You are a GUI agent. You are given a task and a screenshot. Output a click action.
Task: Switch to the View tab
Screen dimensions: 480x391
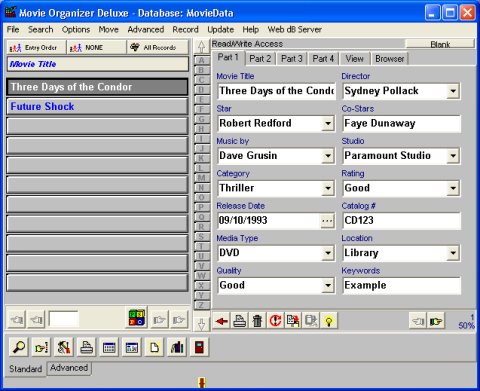tap(354, 59)
